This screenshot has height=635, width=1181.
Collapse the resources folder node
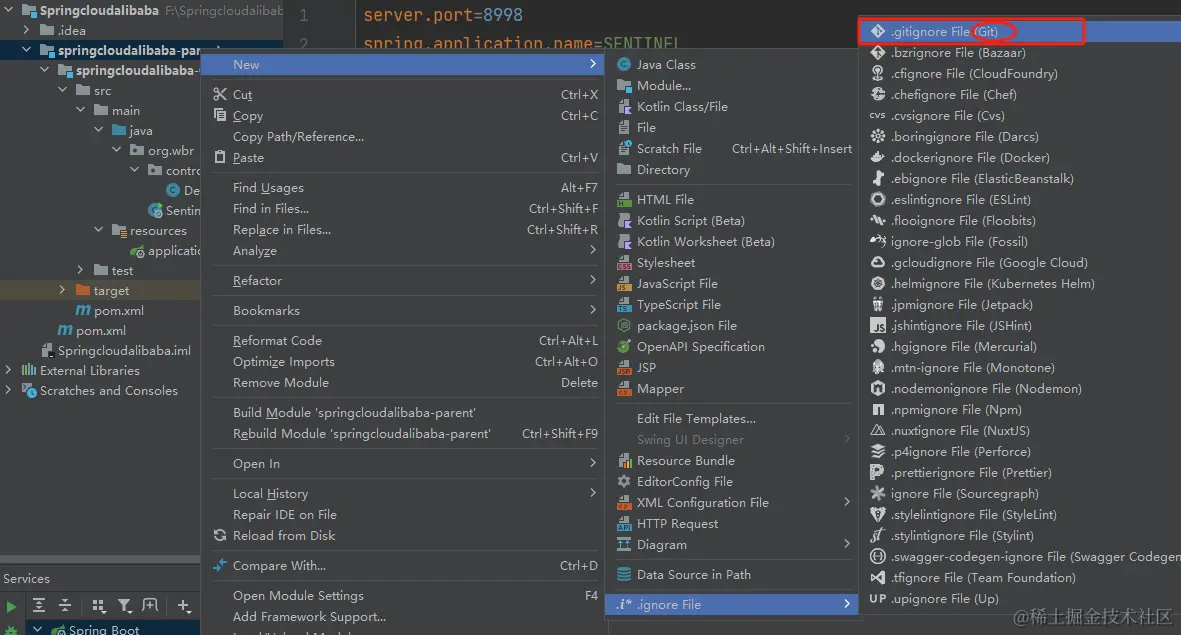coord(99,230)
